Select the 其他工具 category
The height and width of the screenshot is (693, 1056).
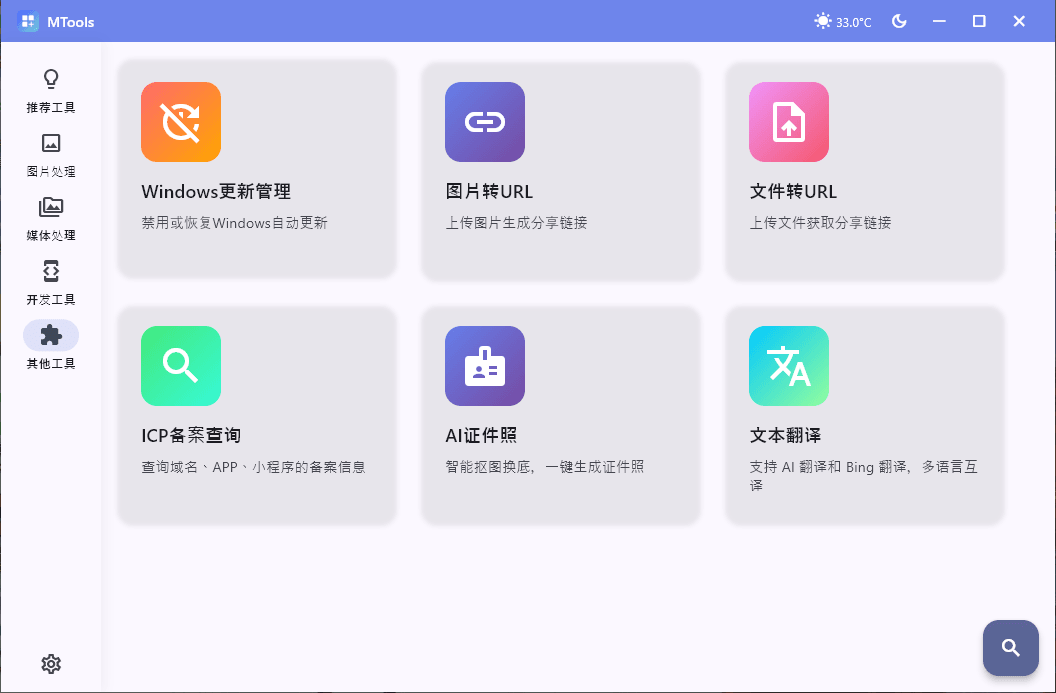pos(51,346)
